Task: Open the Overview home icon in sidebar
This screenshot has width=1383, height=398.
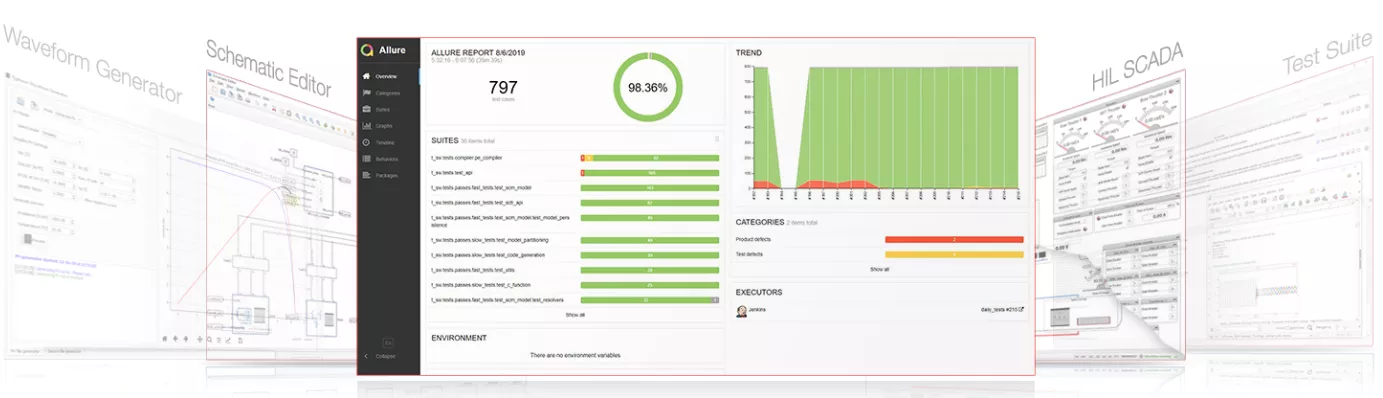Action: [x=367, y=76]
